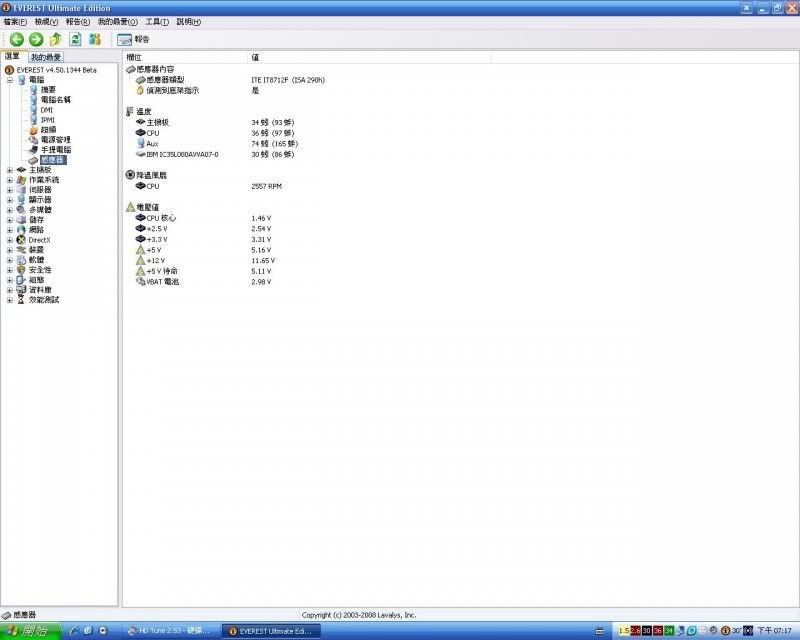Click the Windows 開始 Start button

click(x=30, y=631)
